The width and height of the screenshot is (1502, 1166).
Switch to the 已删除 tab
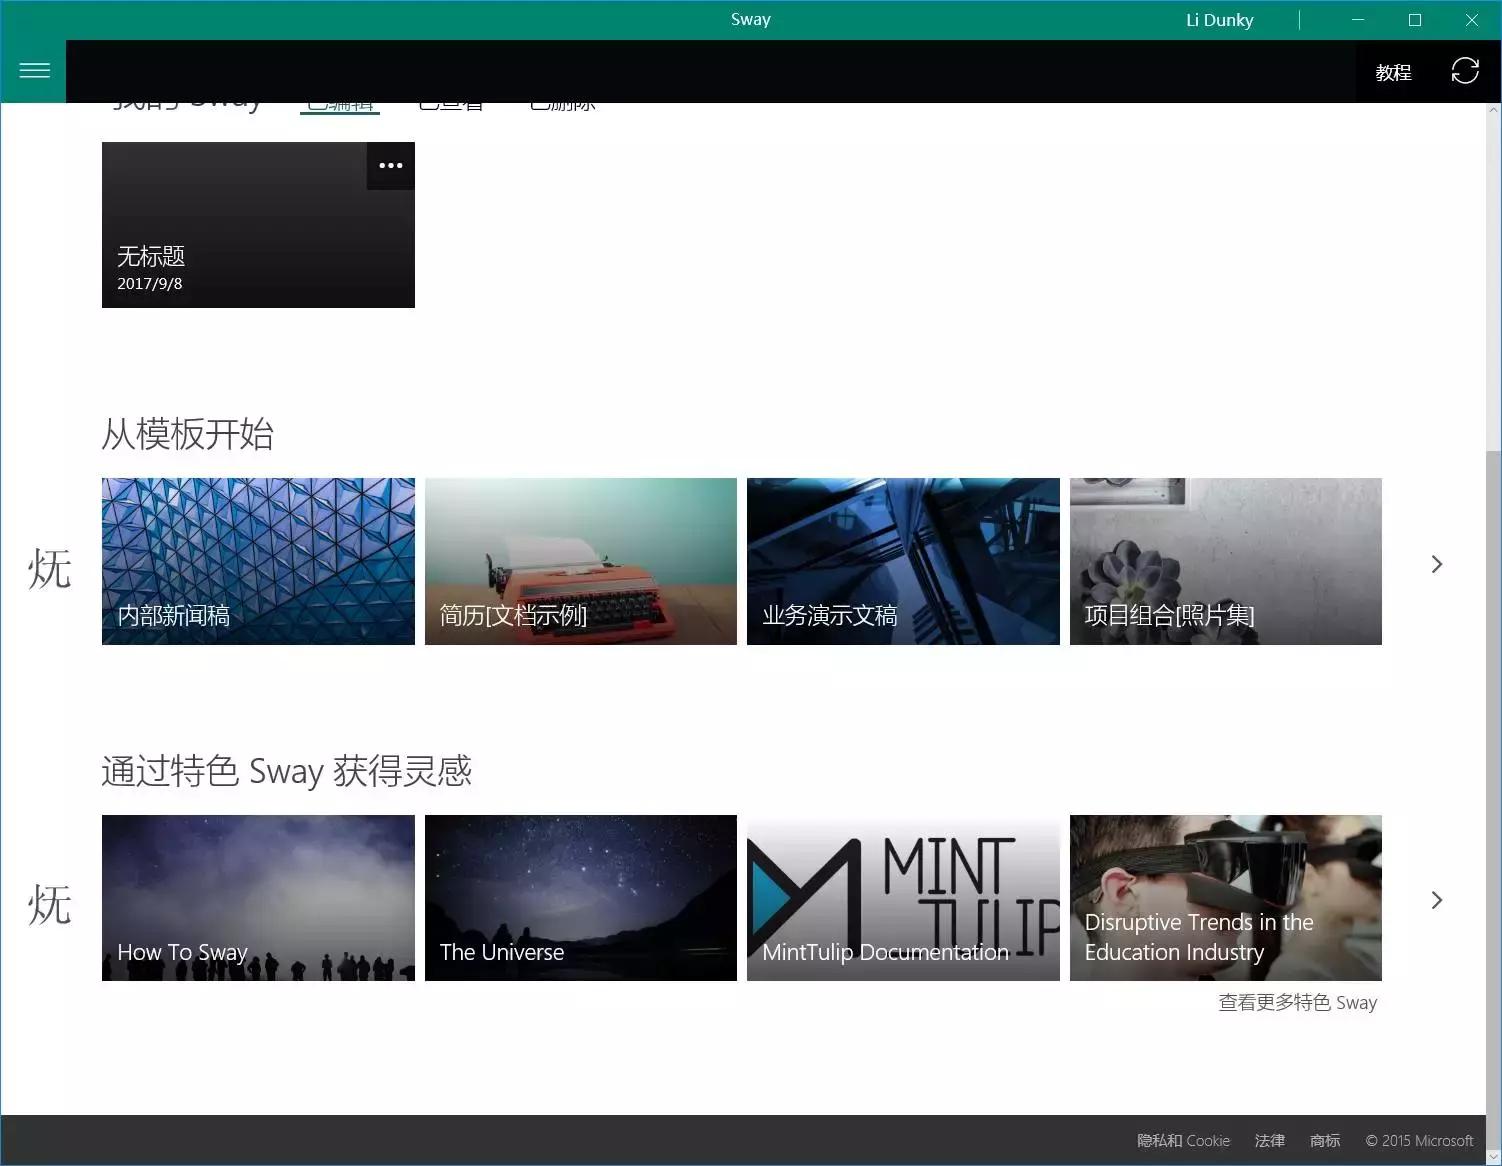(x=563, y=101)
